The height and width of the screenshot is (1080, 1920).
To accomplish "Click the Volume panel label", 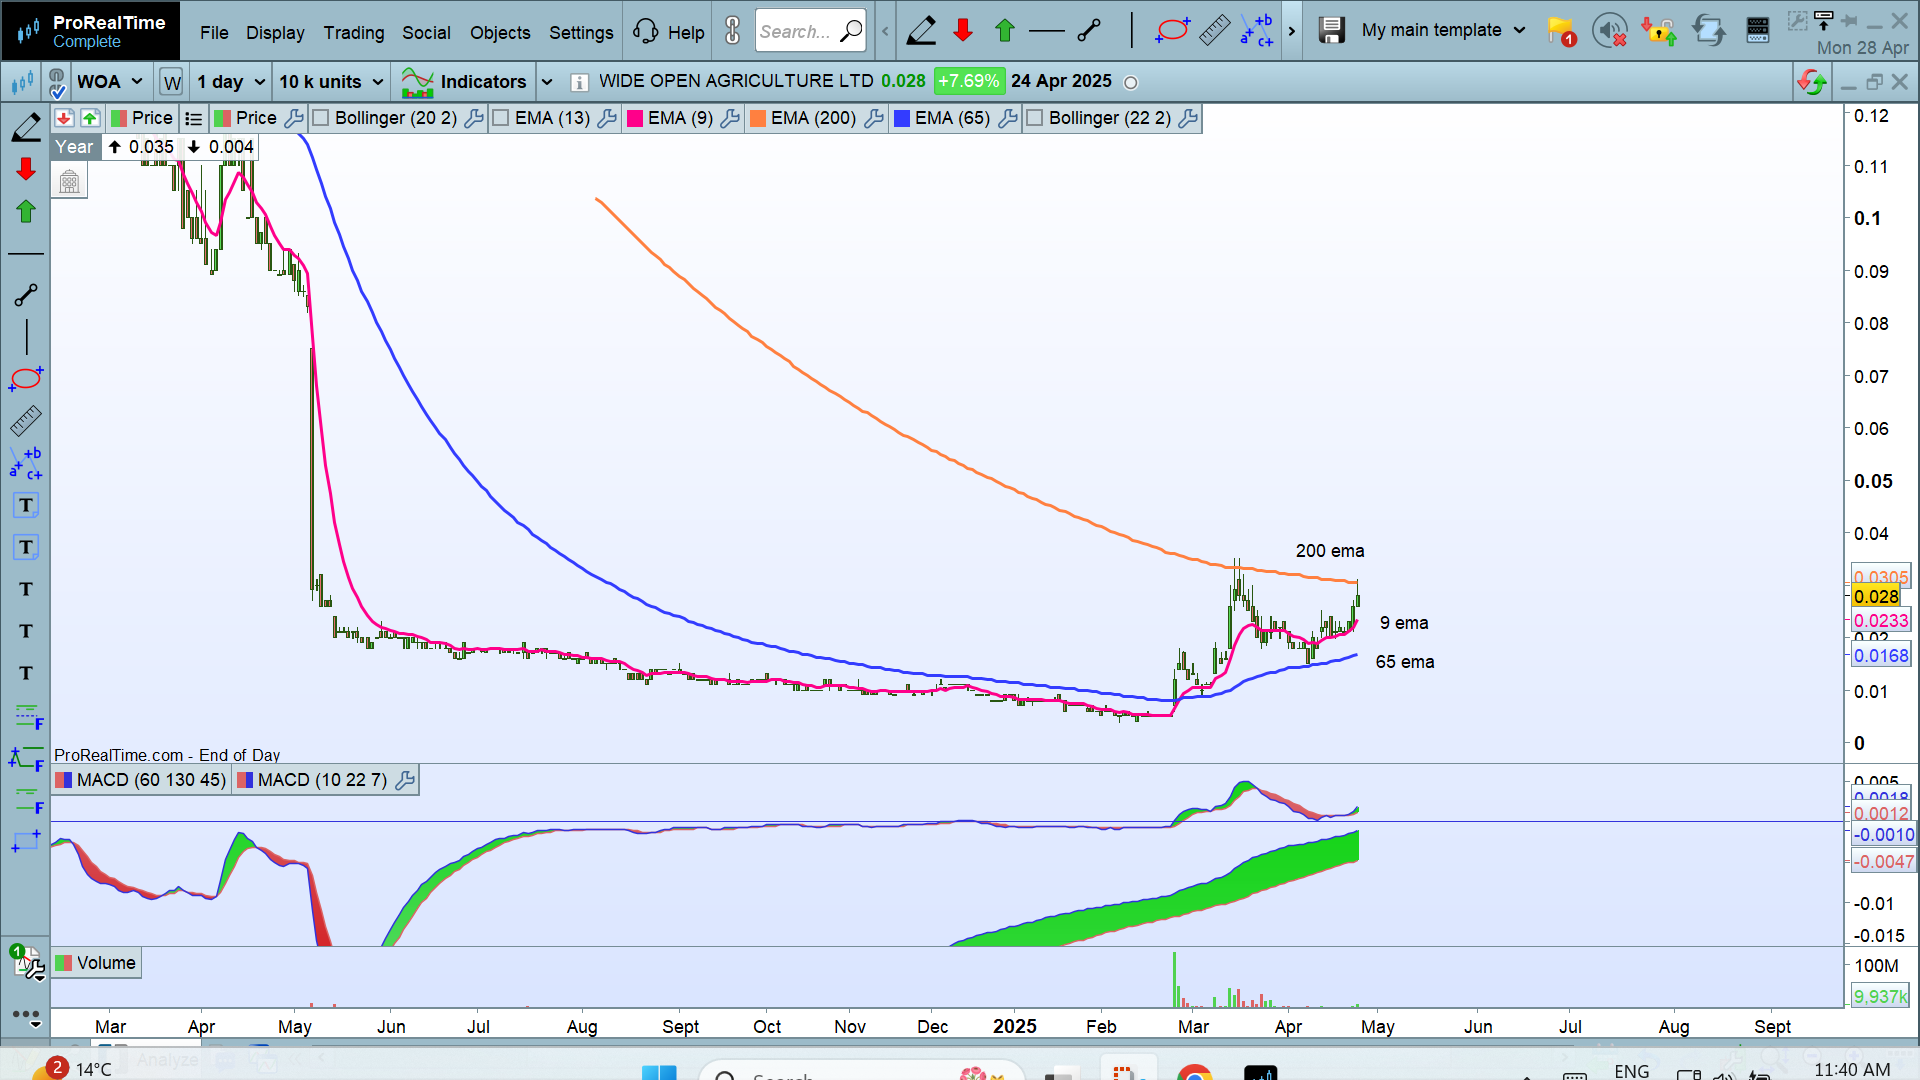I will pyautogui.click(x=96, y=963).
